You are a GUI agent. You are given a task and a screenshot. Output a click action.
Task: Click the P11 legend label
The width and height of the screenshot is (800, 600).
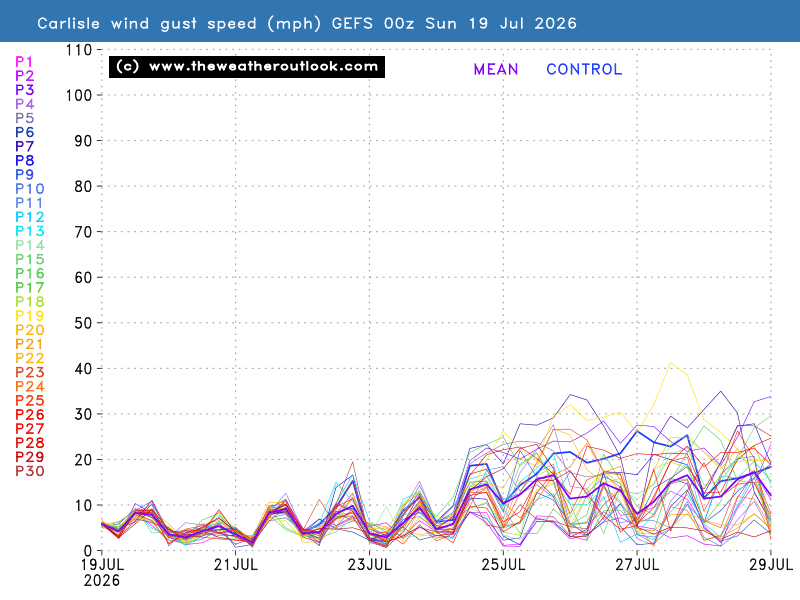[29, 203]
